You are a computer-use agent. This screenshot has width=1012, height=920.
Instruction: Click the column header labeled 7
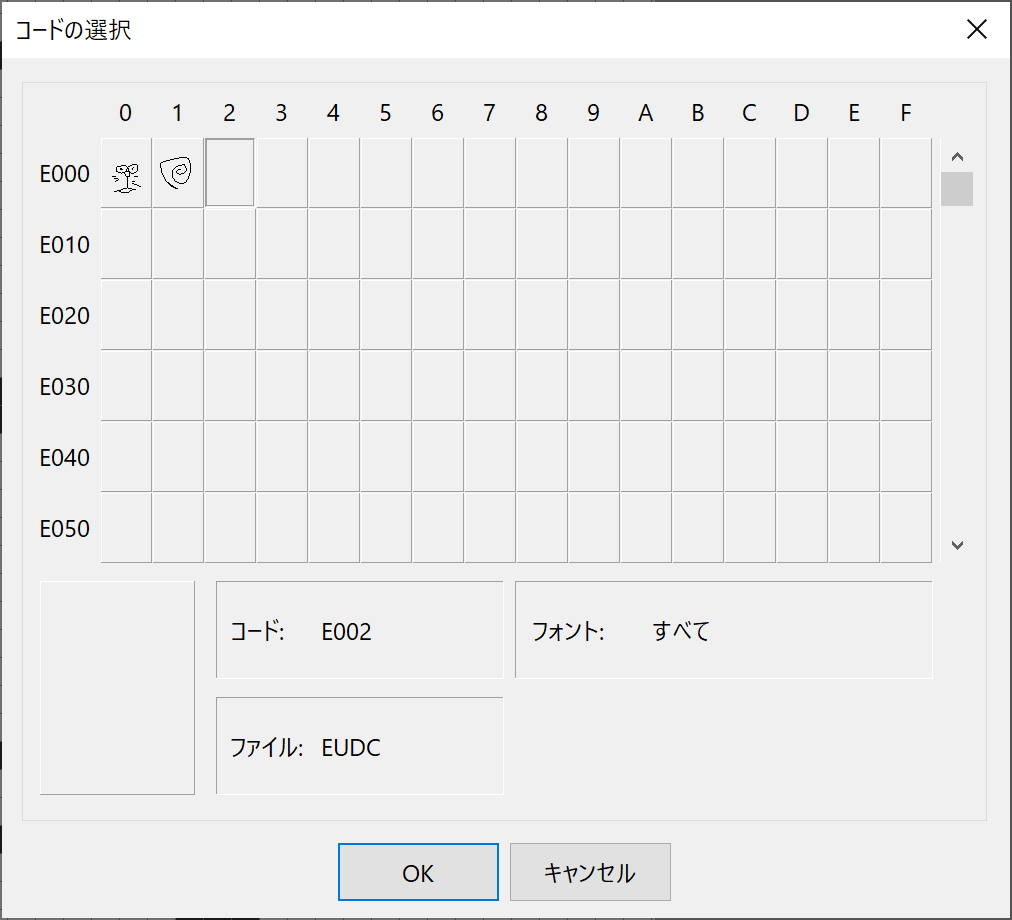[489, 113]
